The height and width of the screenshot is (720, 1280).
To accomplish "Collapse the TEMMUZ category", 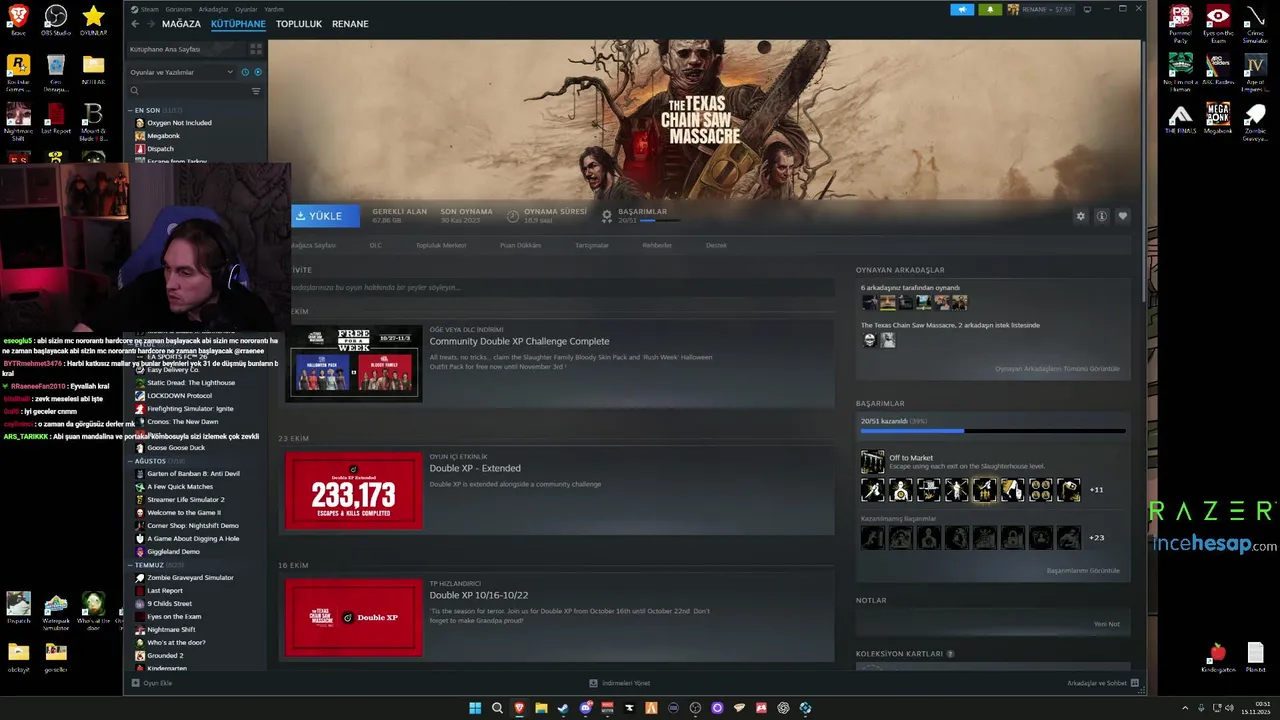I will 130,565.
